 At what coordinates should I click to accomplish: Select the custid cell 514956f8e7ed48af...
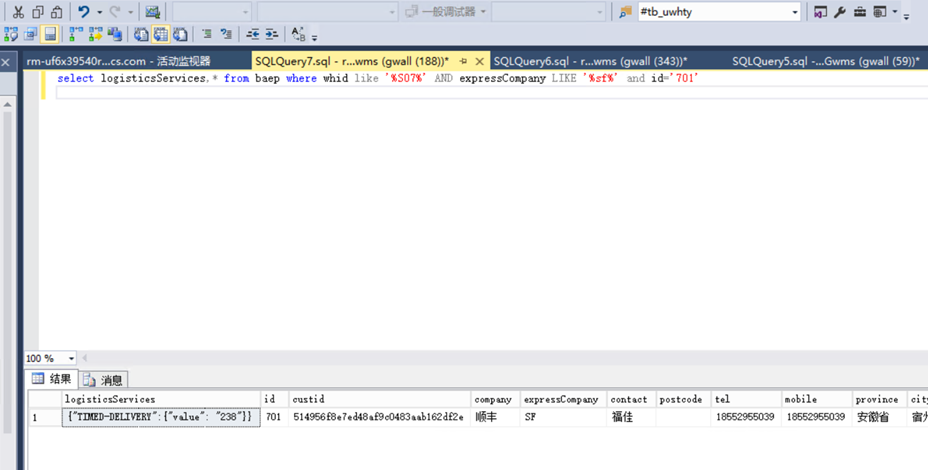click(x=380, y=417)
